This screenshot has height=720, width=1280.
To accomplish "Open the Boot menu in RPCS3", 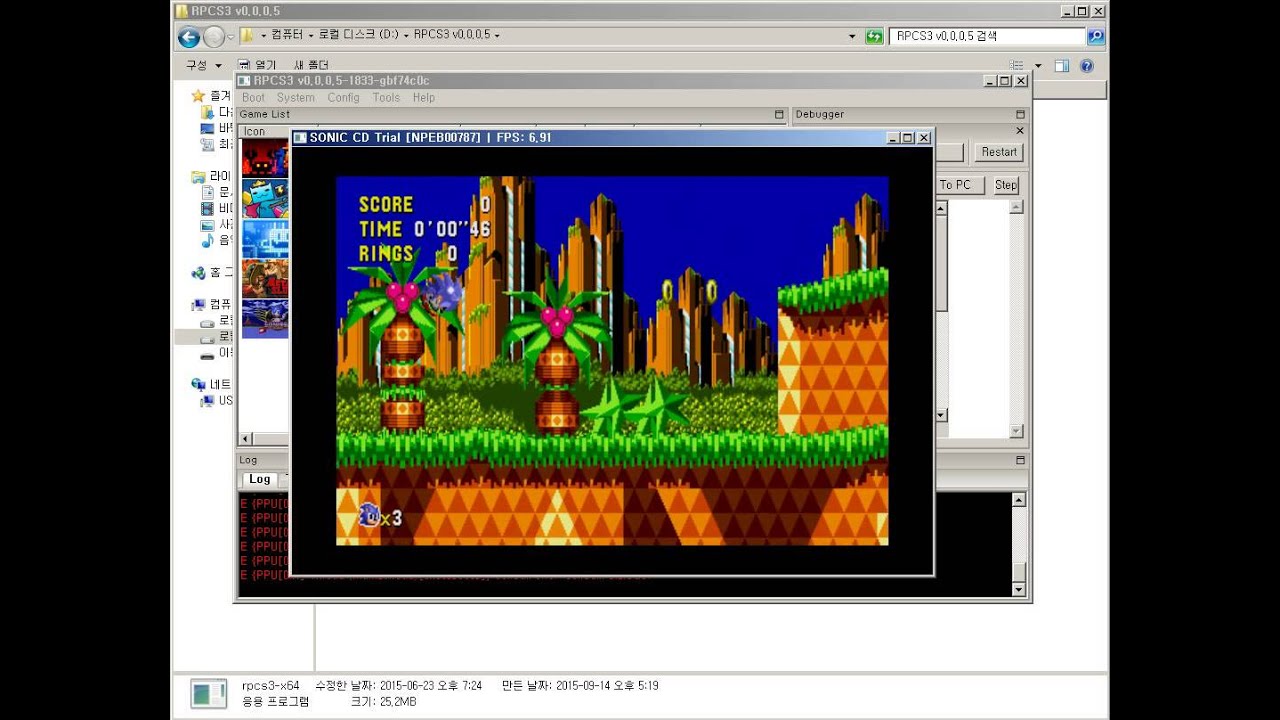I will 254,98.
